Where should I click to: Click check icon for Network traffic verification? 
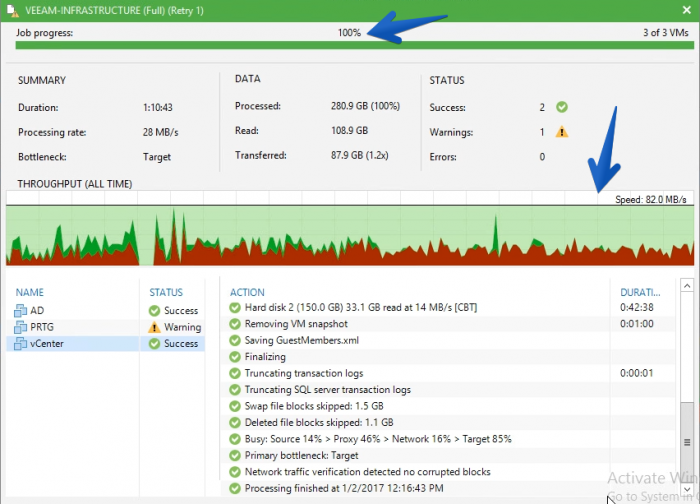click(x=235, y=472)
